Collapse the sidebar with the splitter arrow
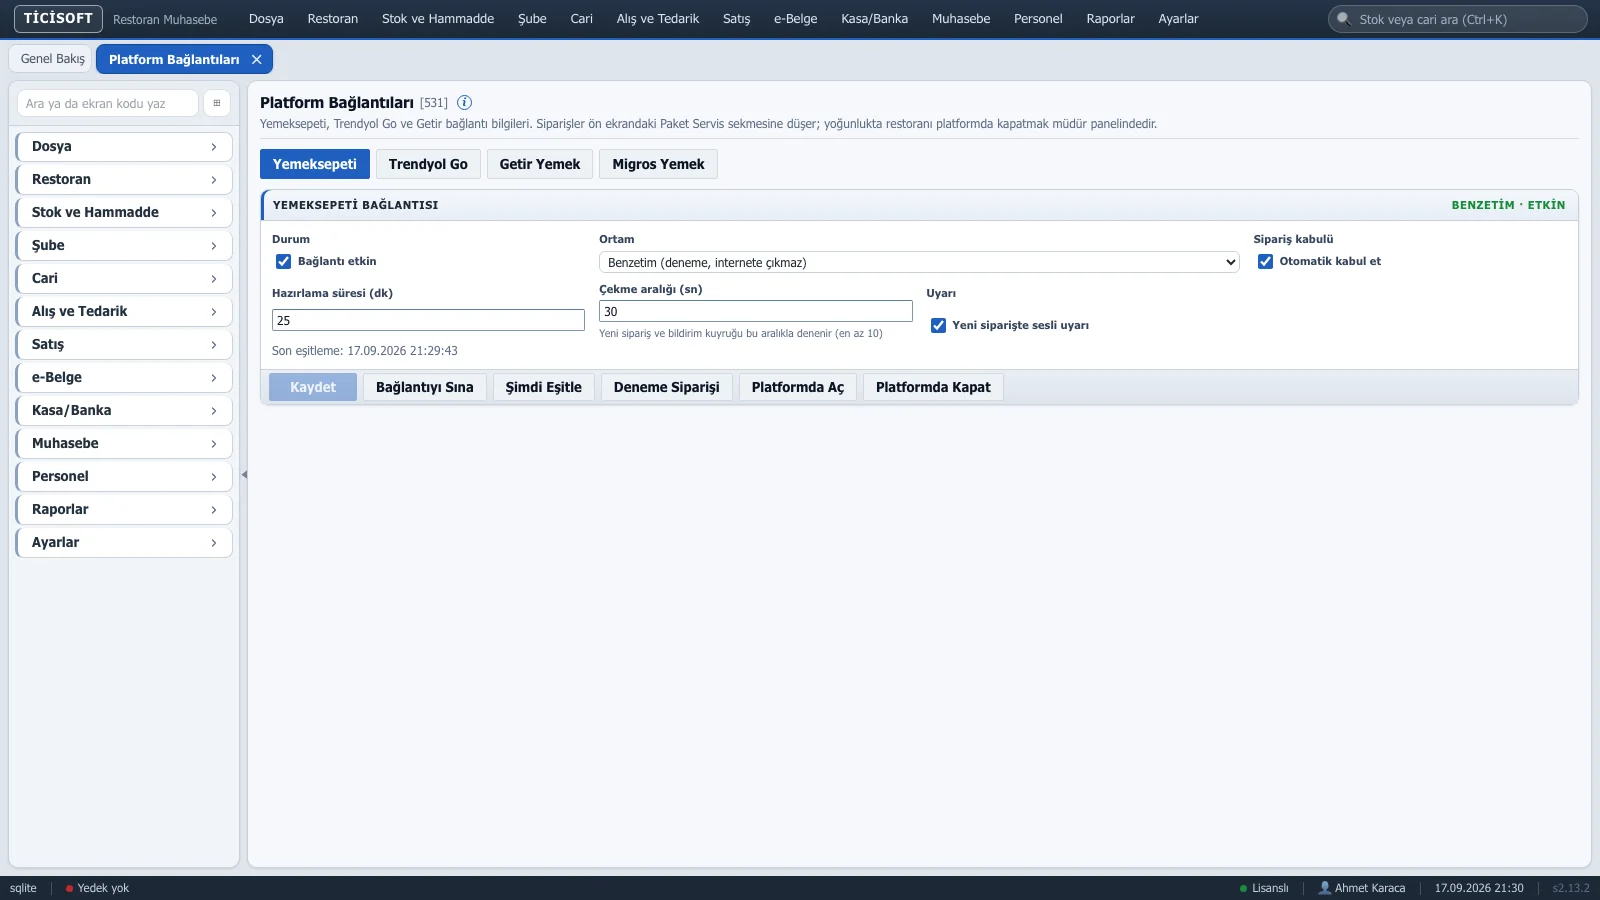The width and height of the screenshot is (1600, 900). (x=244, y=475)
